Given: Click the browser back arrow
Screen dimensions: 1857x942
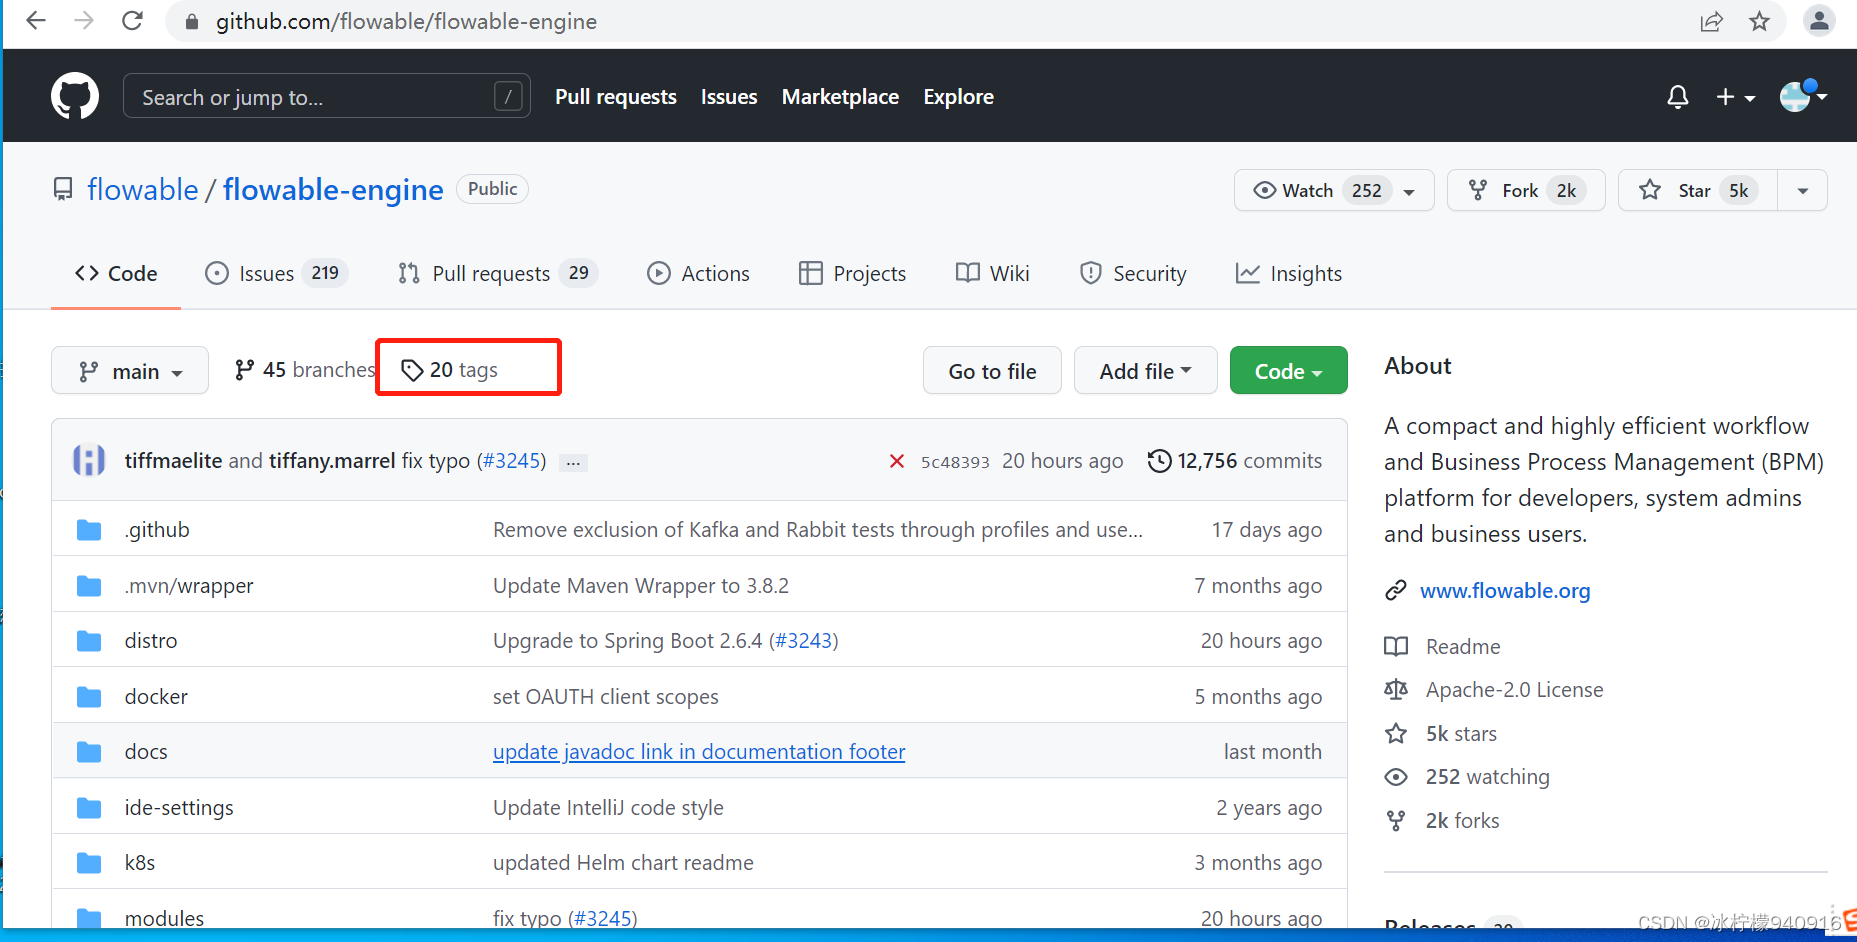Looking at the screenshot, I should point(36,21).
